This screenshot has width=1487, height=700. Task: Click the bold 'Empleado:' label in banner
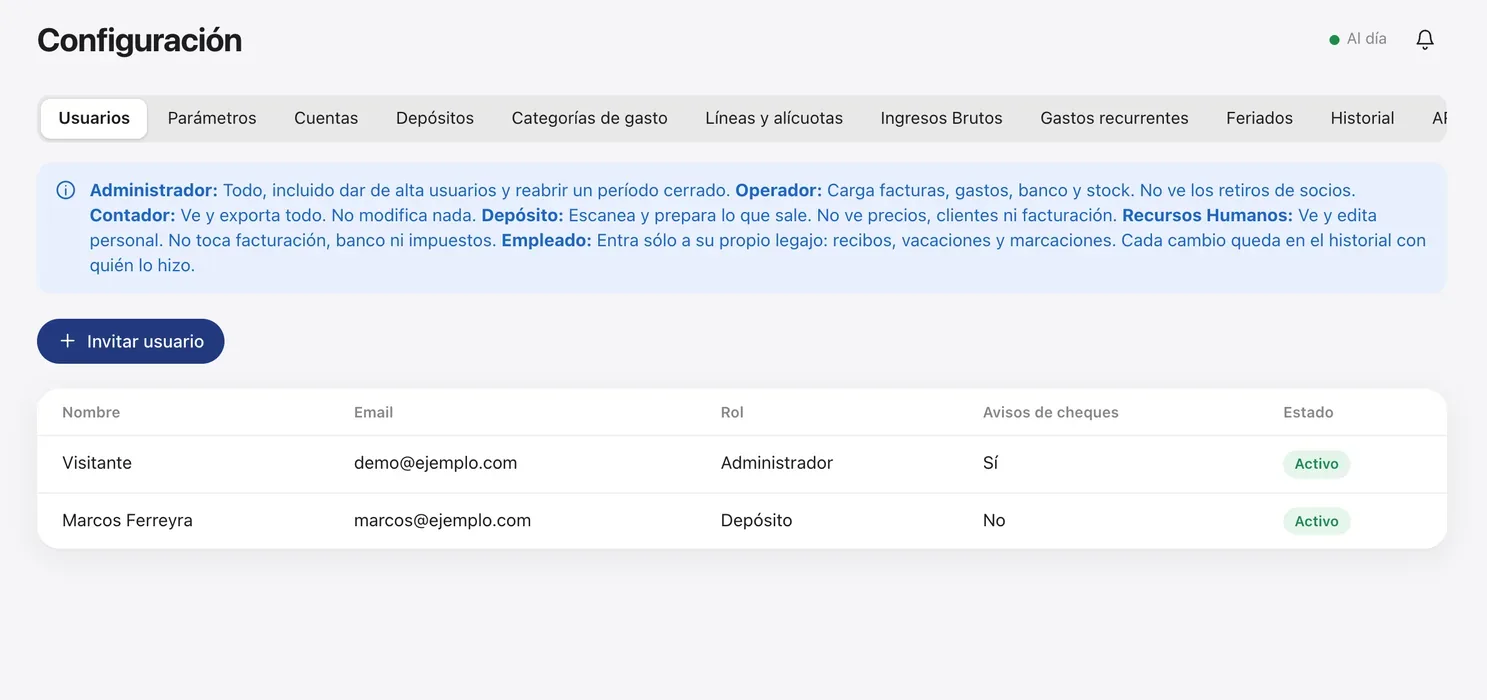click(x=547, y=240)
